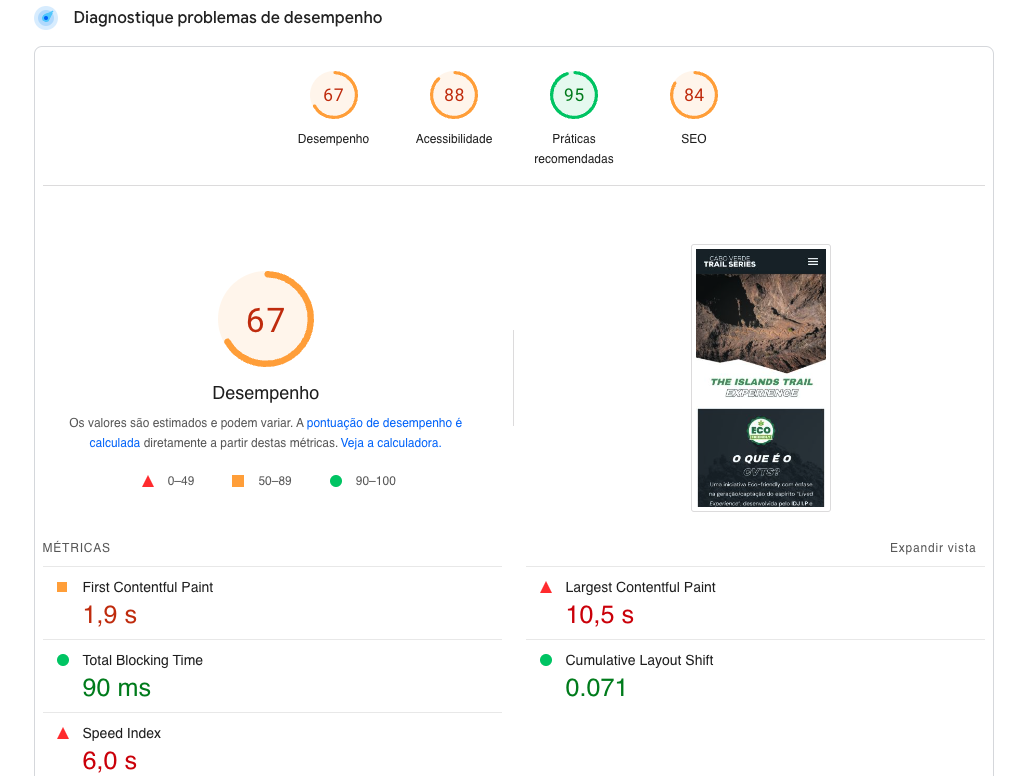
Task: Open the 'pontuação de desempenho é calculada' link
Action: tap(384, 423)
